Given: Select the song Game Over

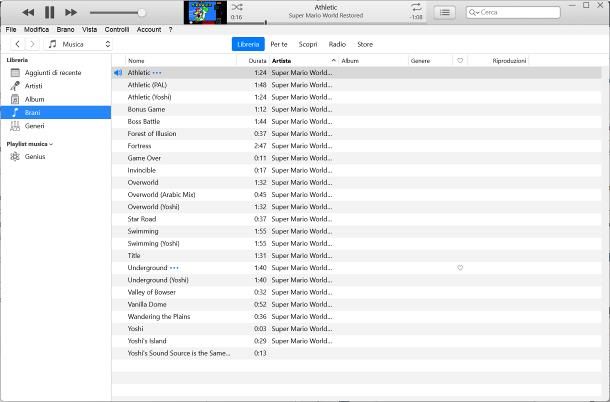Looking at the screenshot, I should [356, 158].
